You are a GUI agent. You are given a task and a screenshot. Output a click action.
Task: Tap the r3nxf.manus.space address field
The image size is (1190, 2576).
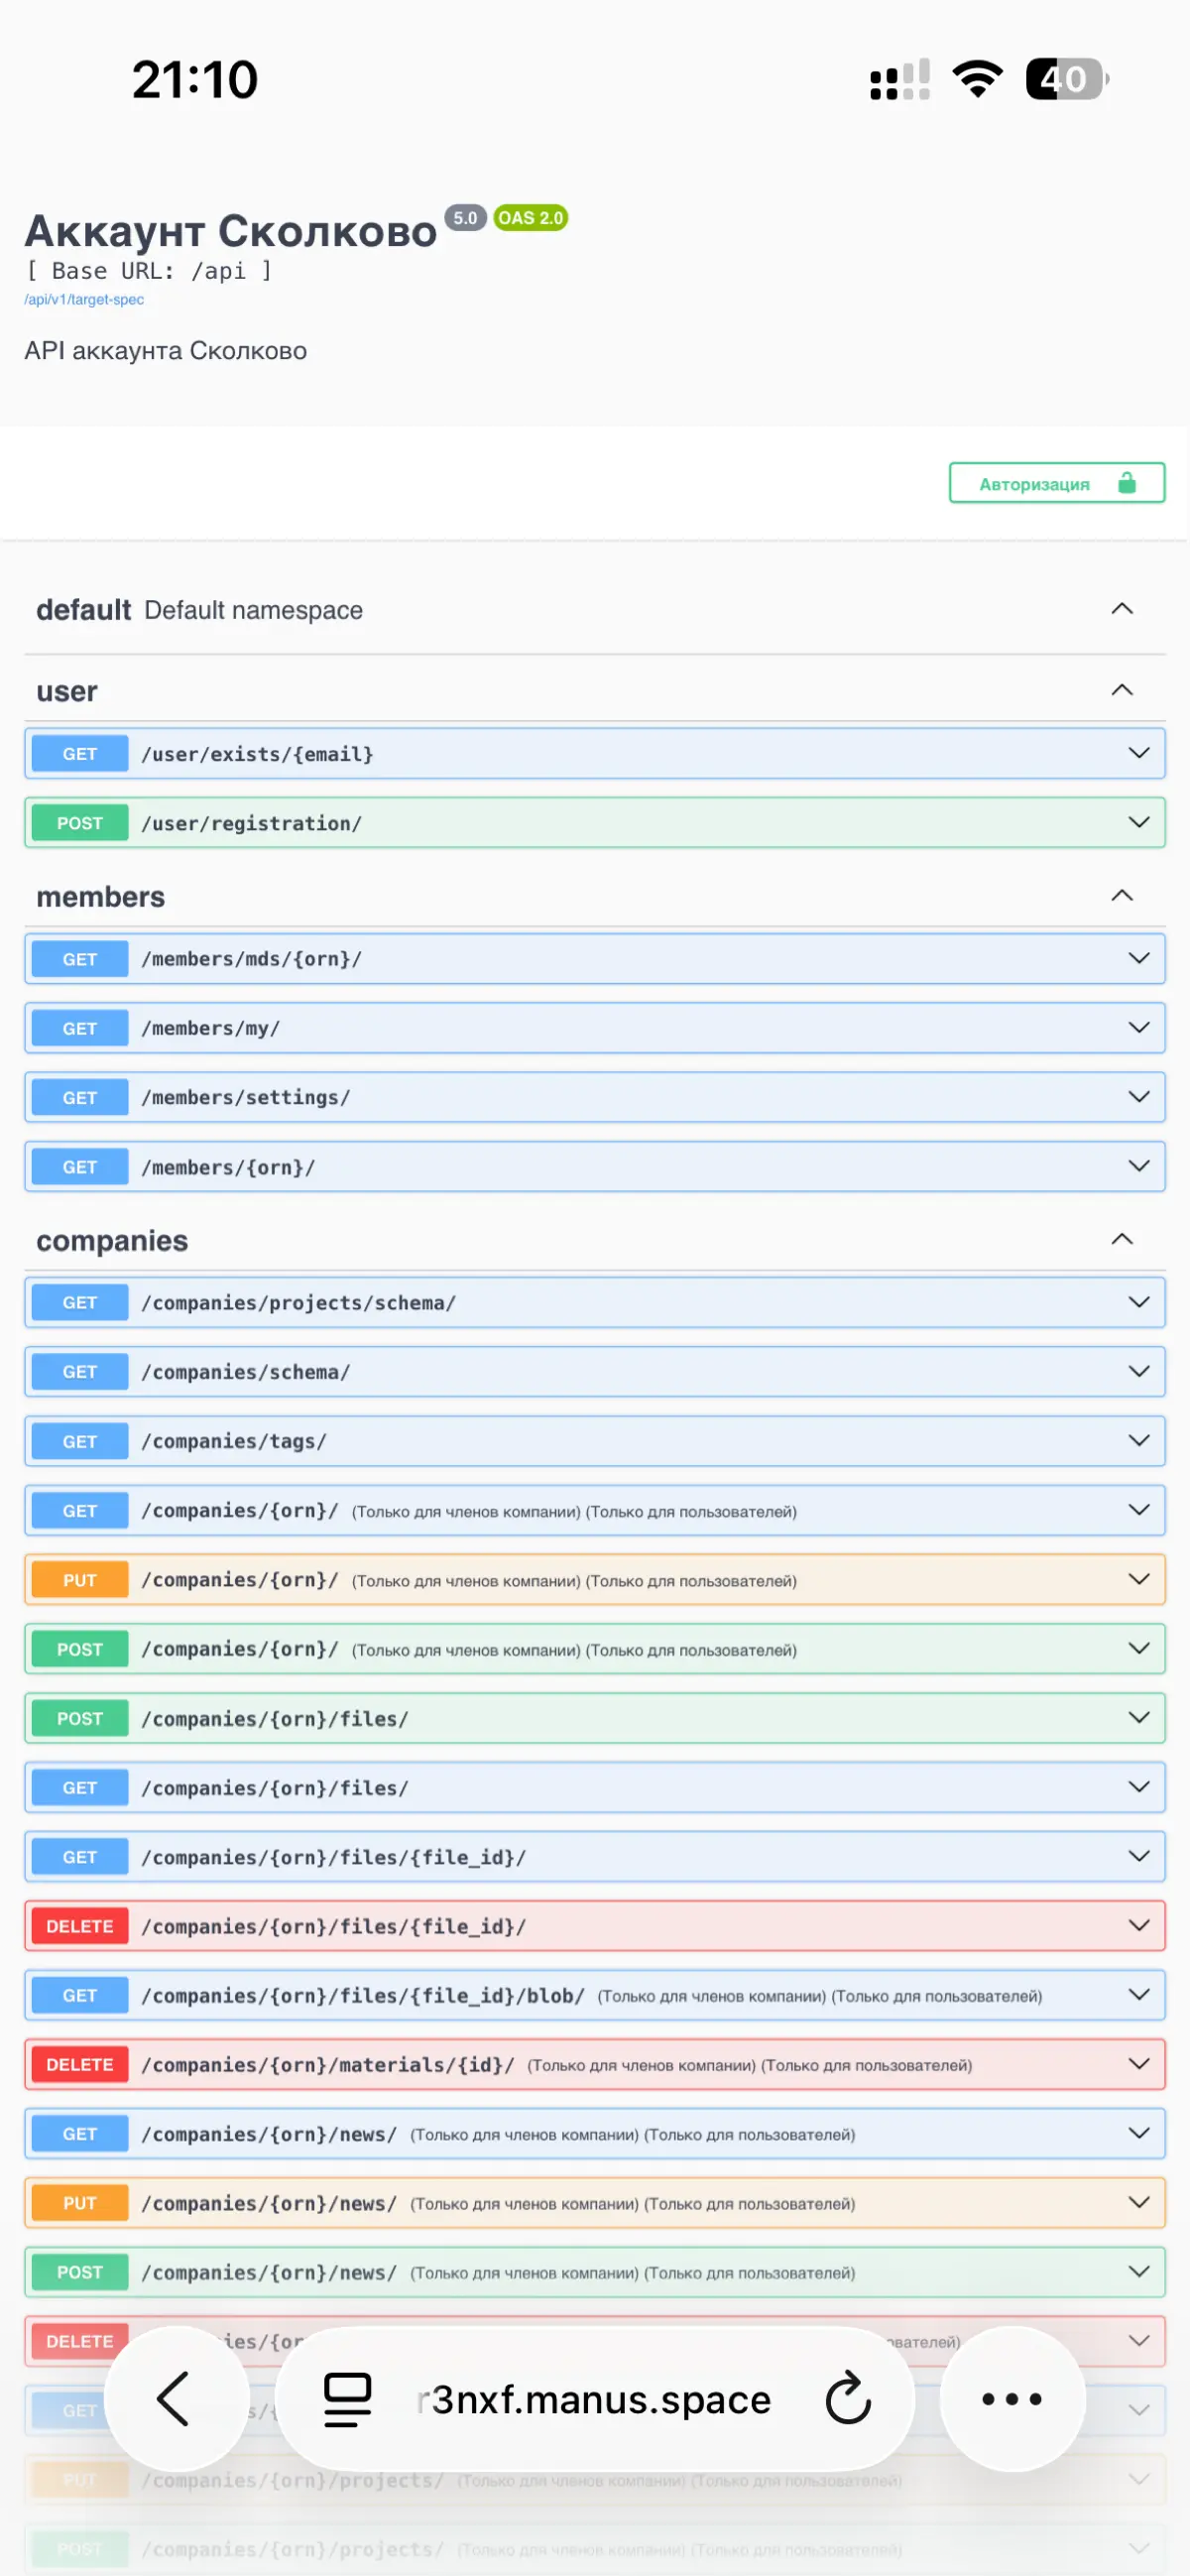click(x=594, y=2398)
